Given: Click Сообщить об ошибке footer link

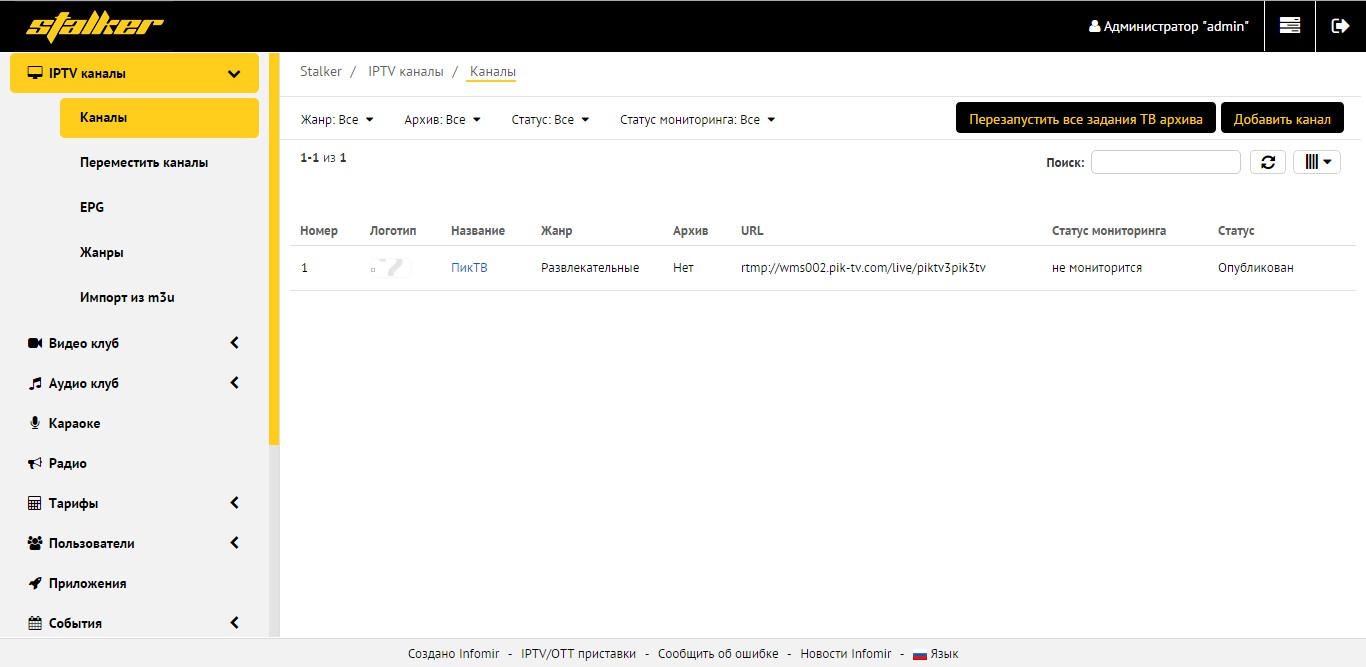Looking at the screenshot, I should click(718, 654).
